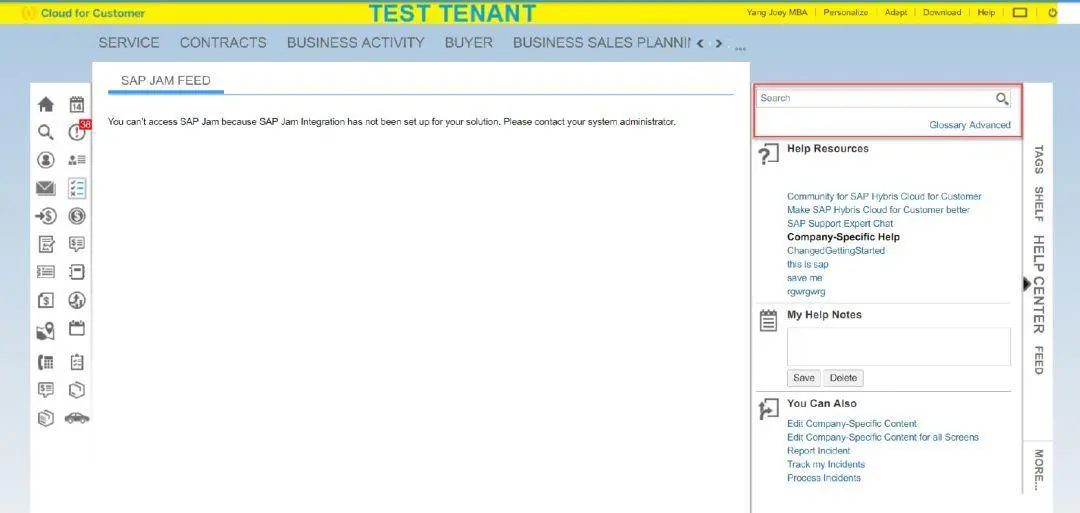Open the desk phone icon
The image size is (1080, 513).
(45, 362)
